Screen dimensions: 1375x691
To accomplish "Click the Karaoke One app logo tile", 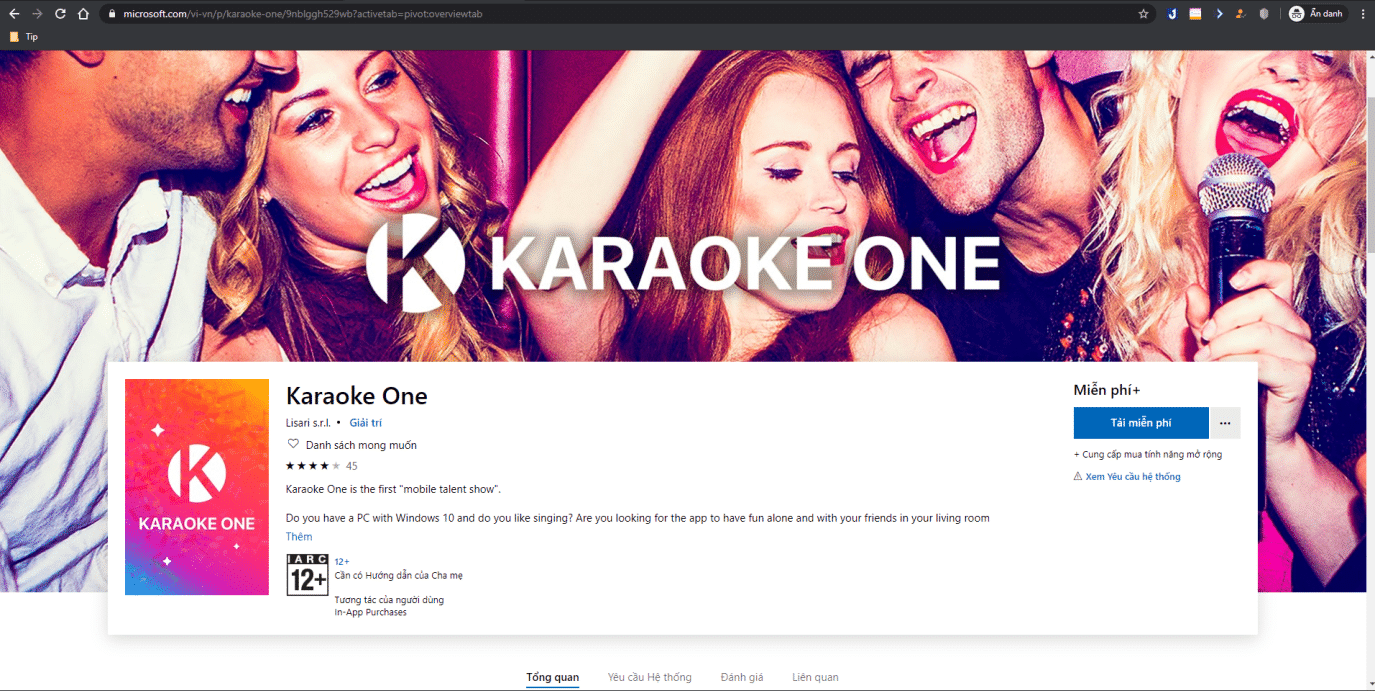I will tap(197, 487).
